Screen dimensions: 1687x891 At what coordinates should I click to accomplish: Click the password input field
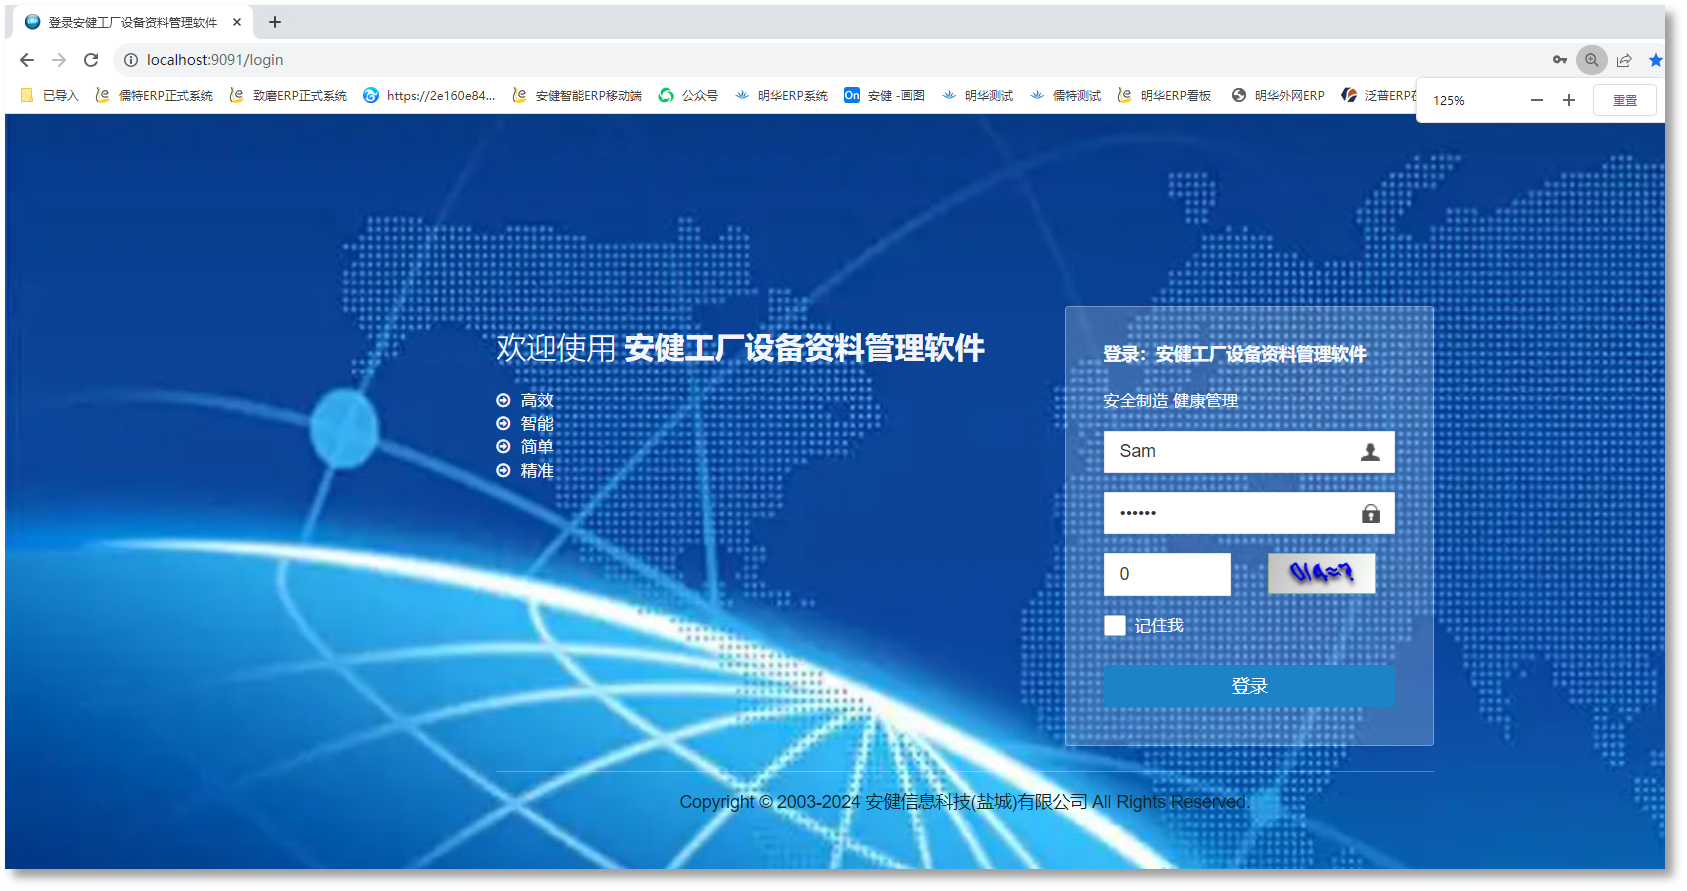click(1230, 513)
